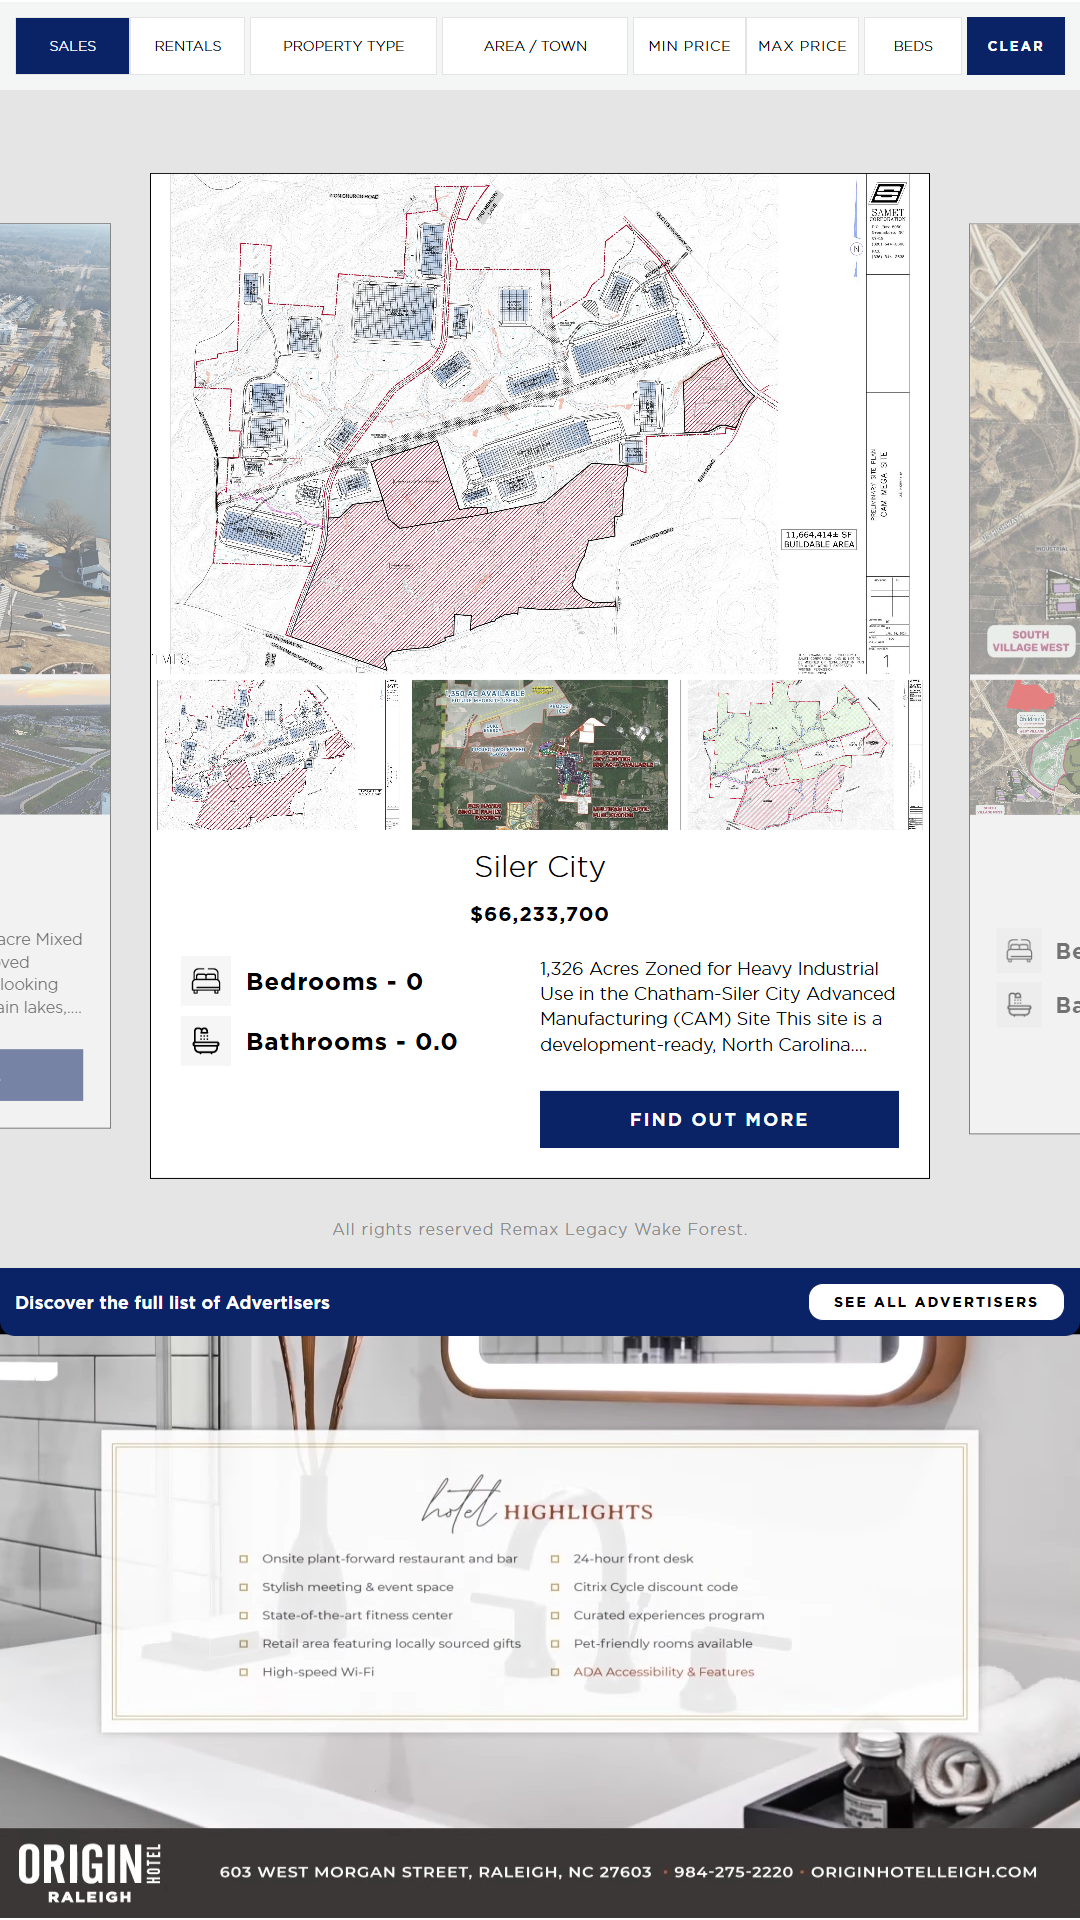Select the Sales tab
Screen dimensions: 1080x1920
[x=73, y=46]
